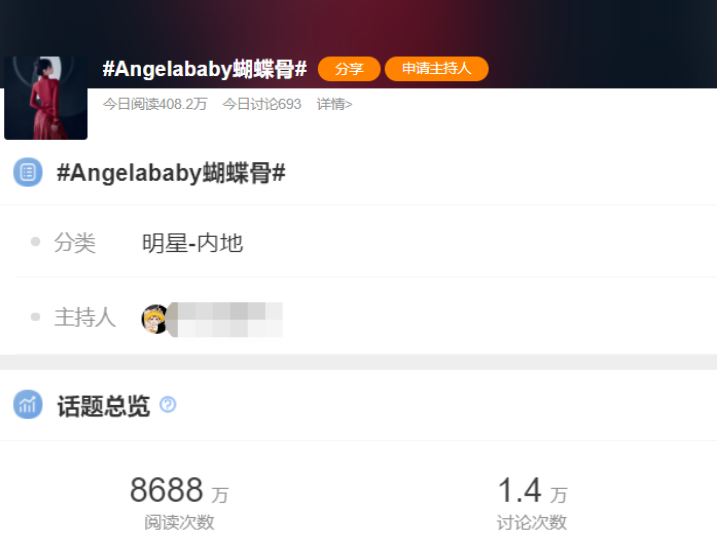
Task: Expand the 详情> details link
Action: (334, 104)
